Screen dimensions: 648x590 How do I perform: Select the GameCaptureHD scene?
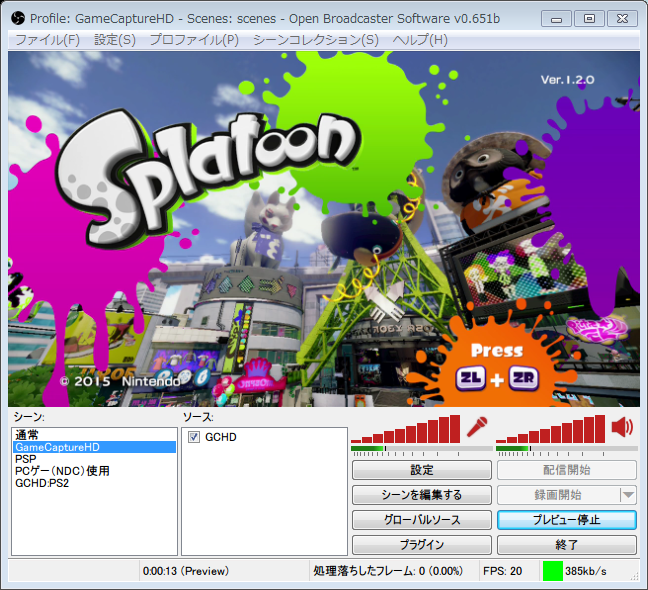(x=94, y=447)
